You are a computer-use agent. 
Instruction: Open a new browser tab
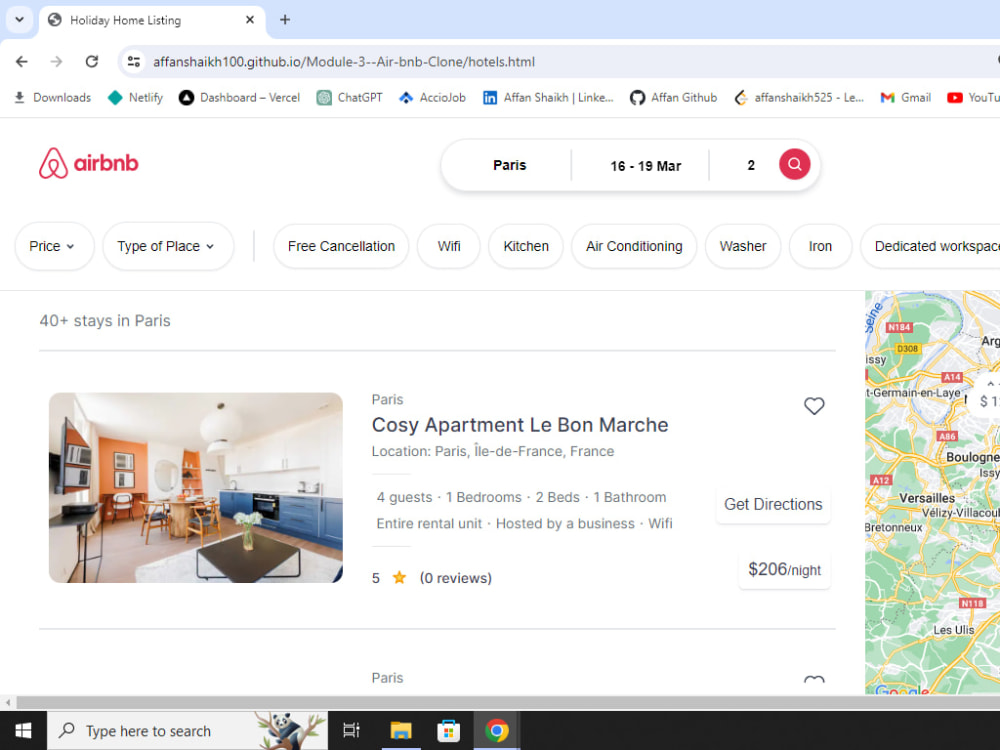284,20
